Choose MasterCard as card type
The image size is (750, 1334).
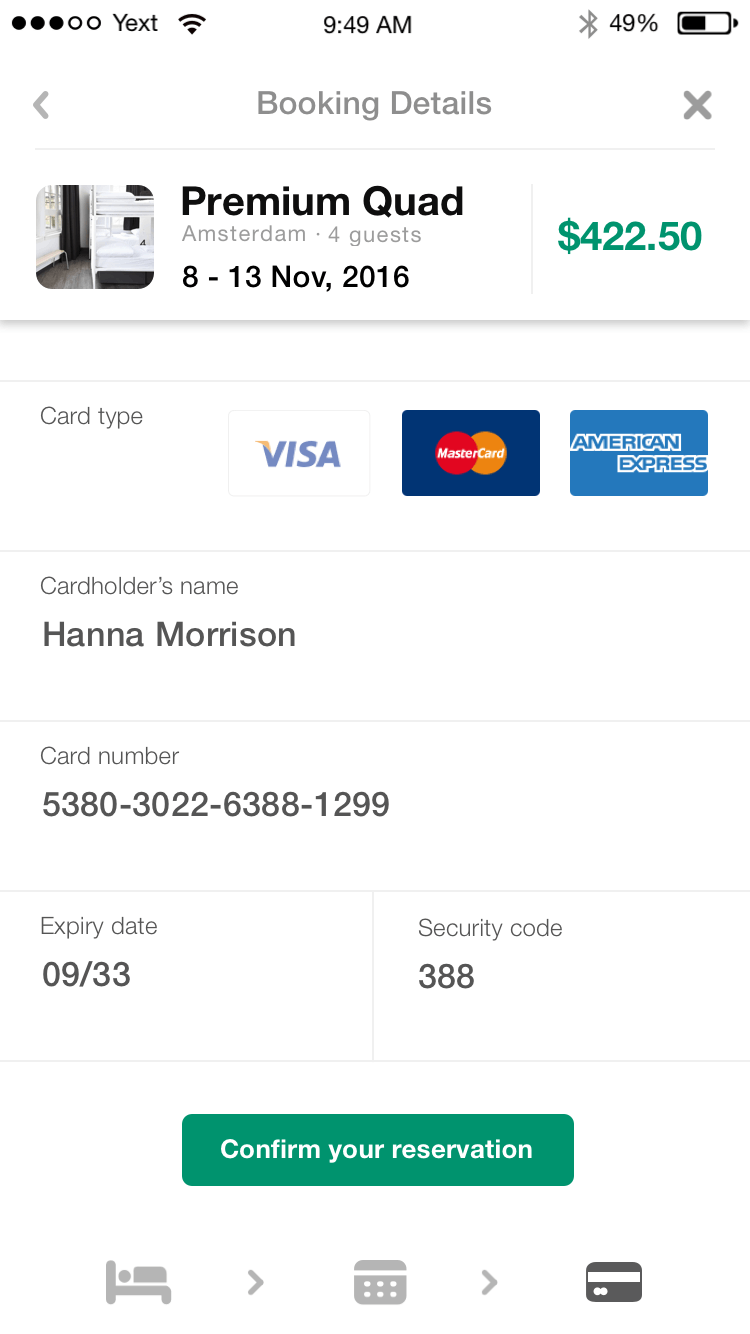[471, 453]
